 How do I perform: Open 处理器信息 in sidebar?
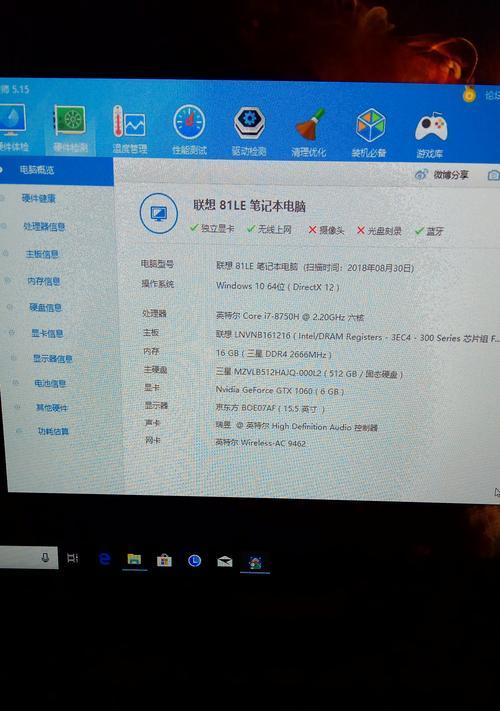point(44,226)
